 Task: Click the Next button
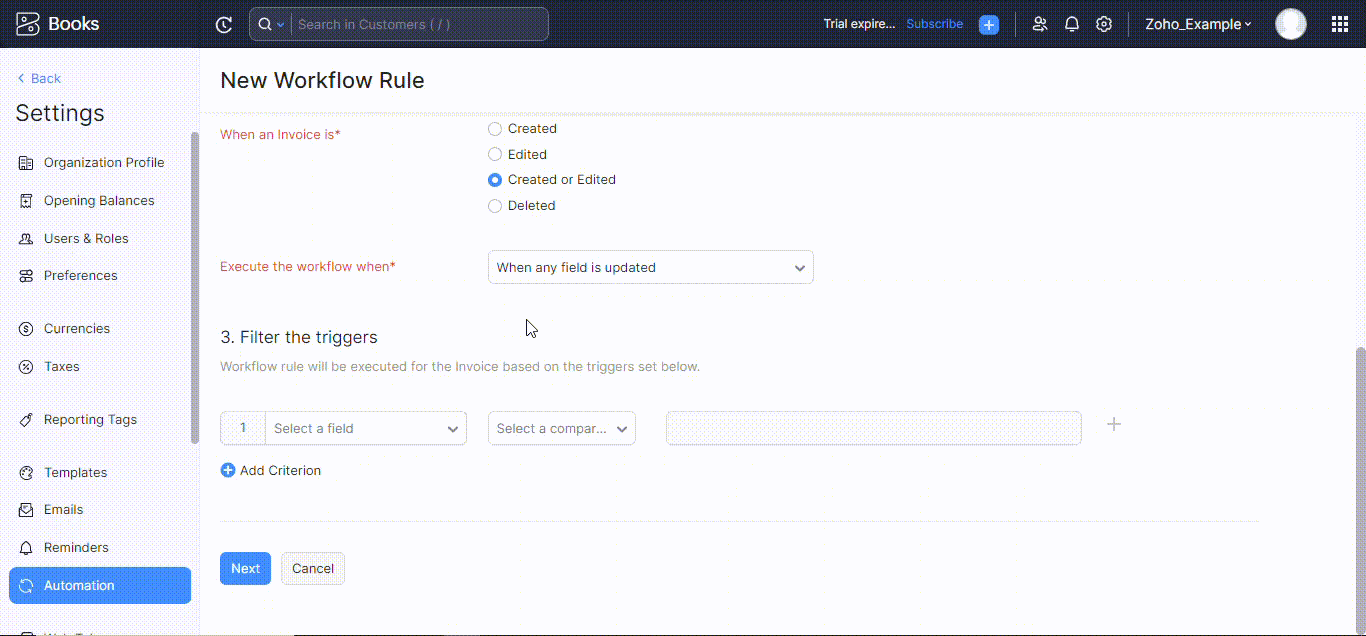coord(245,568)
